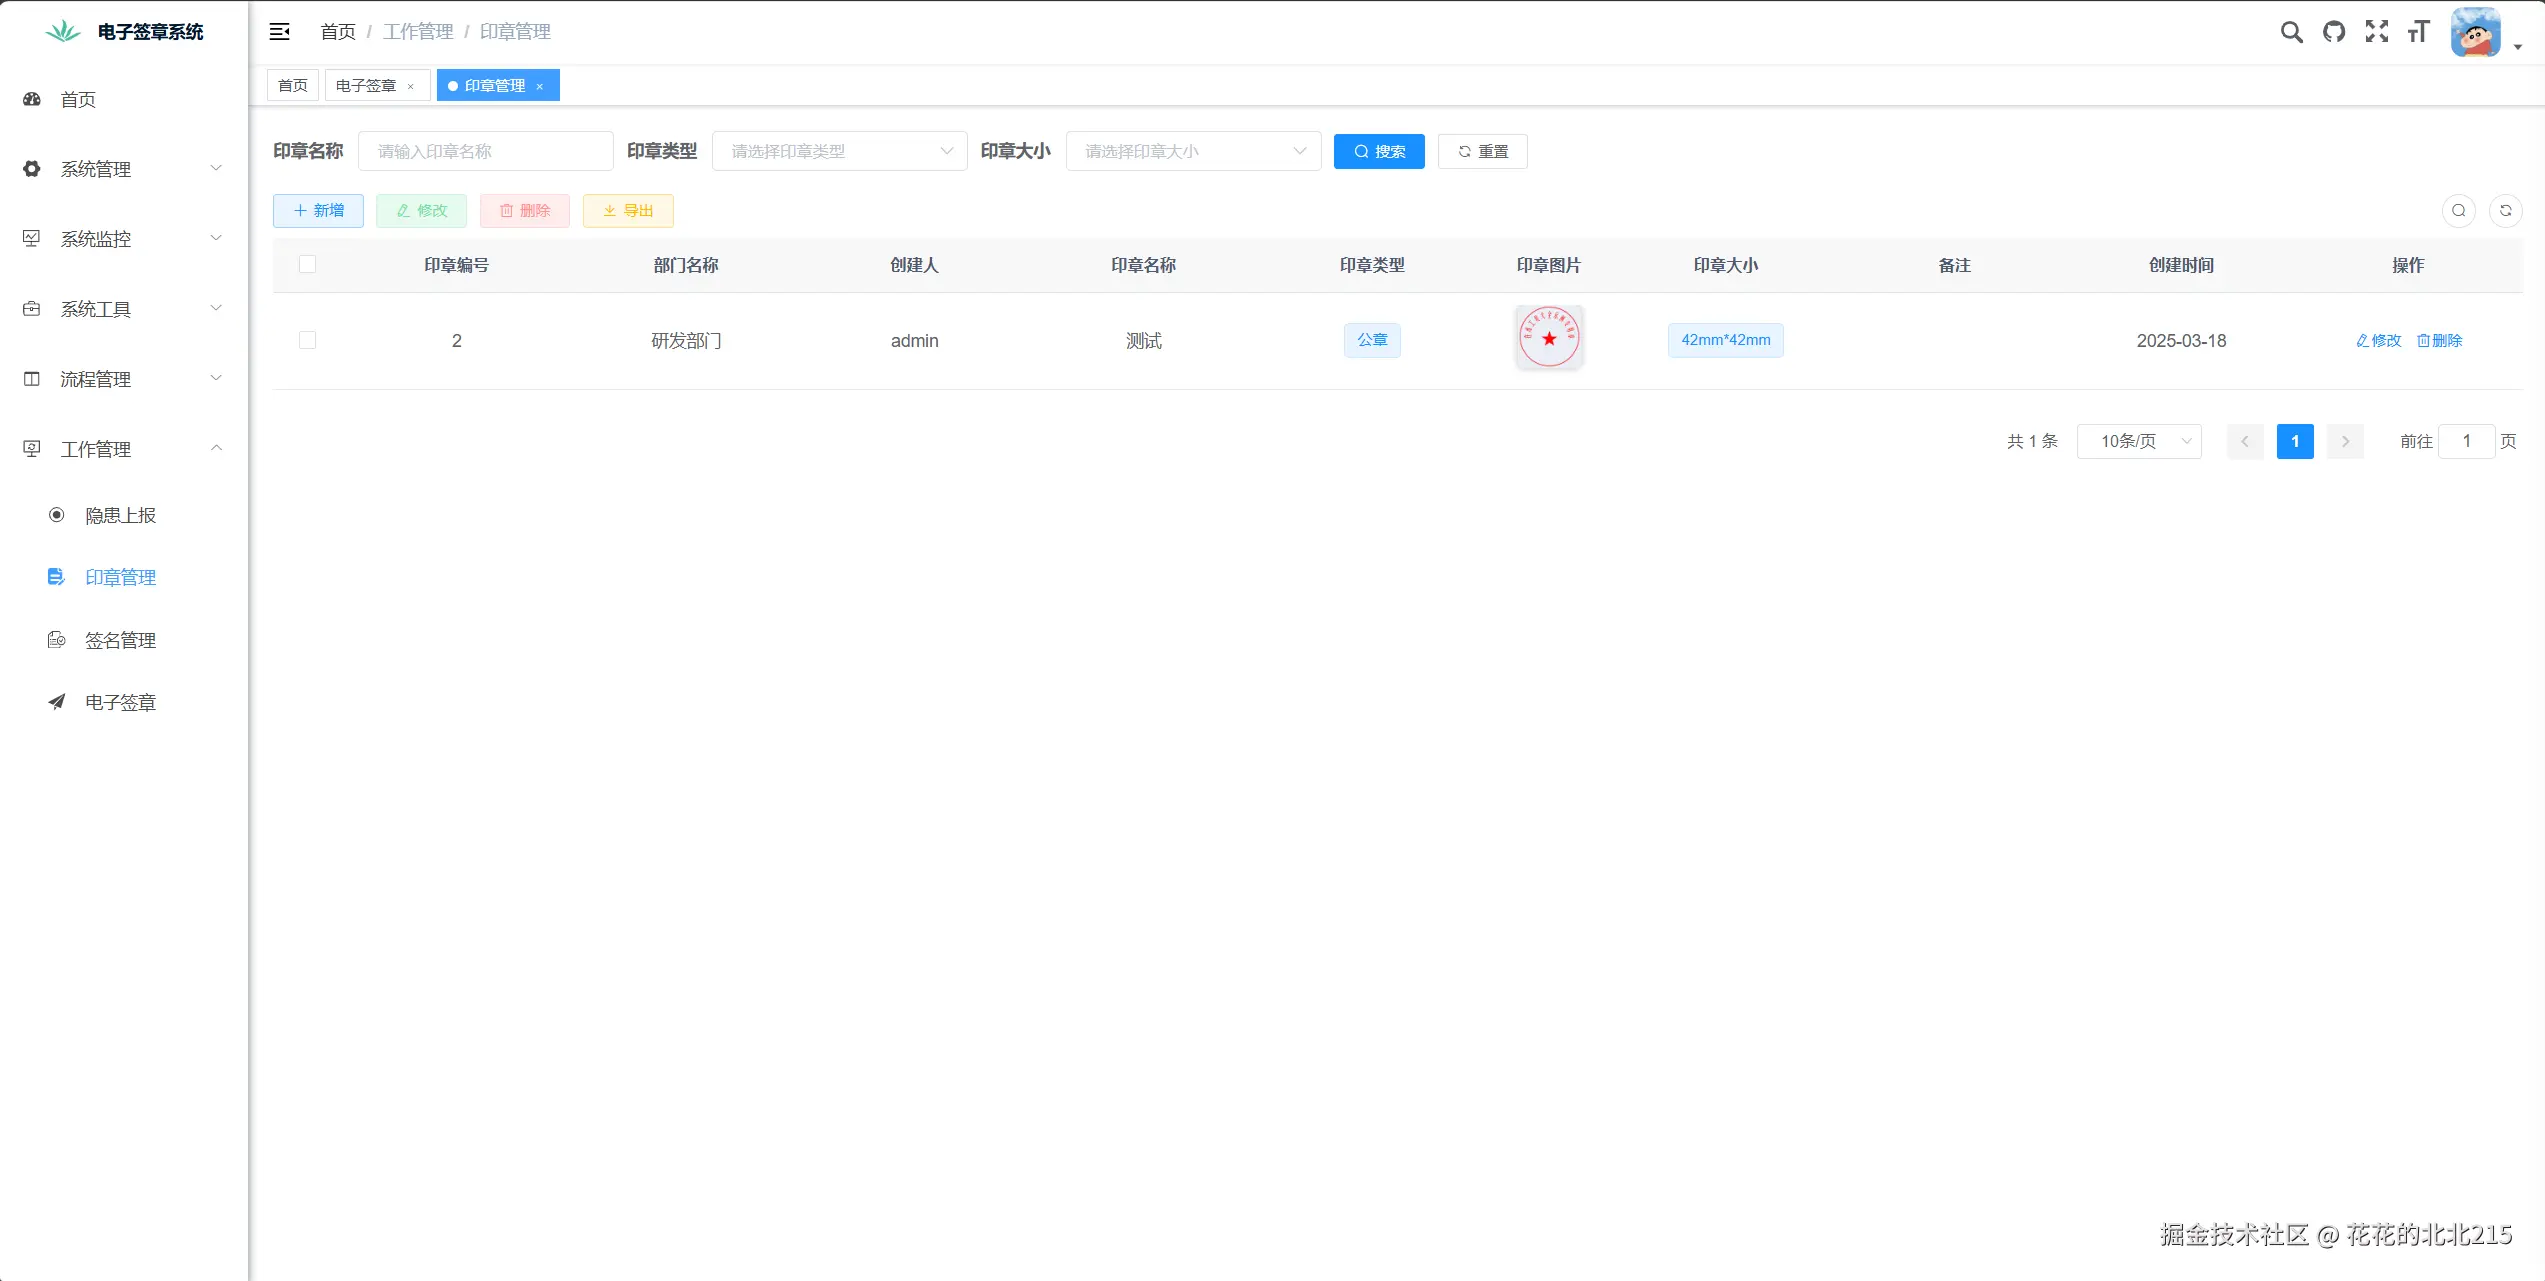The height and width of the screenshot is (1281, 2545).
Task: Check the select-all header checkbox
Action: point(307,264)
